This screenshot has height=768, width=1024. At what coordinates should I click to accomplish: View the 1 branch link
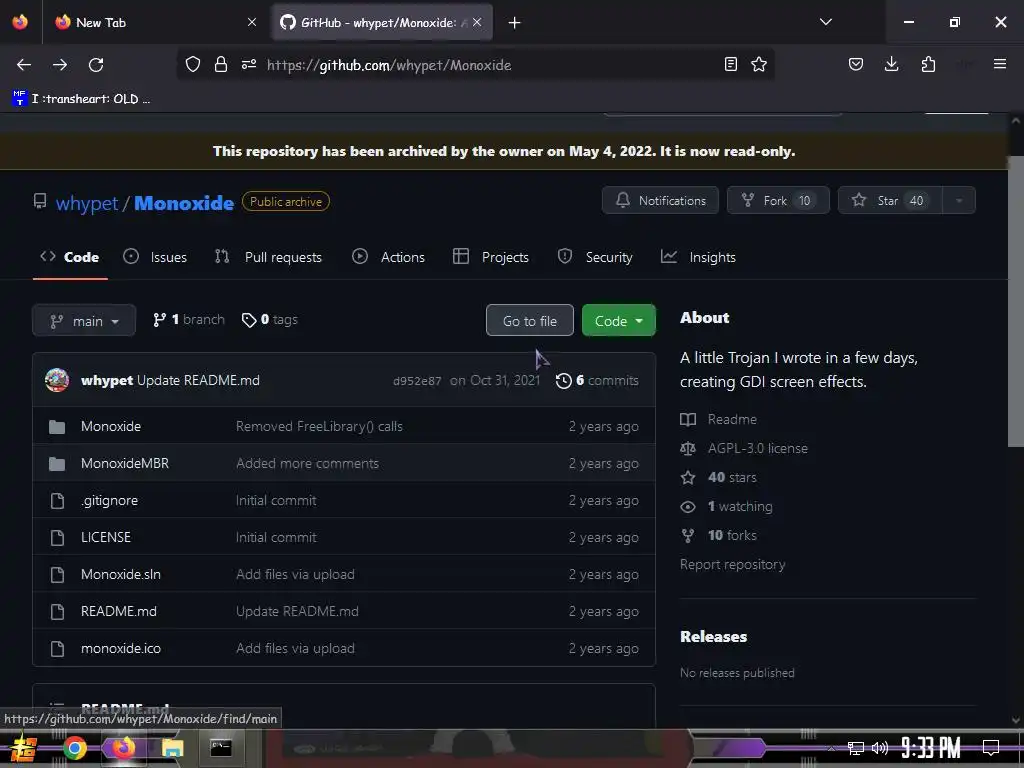(x=189, y=319)
